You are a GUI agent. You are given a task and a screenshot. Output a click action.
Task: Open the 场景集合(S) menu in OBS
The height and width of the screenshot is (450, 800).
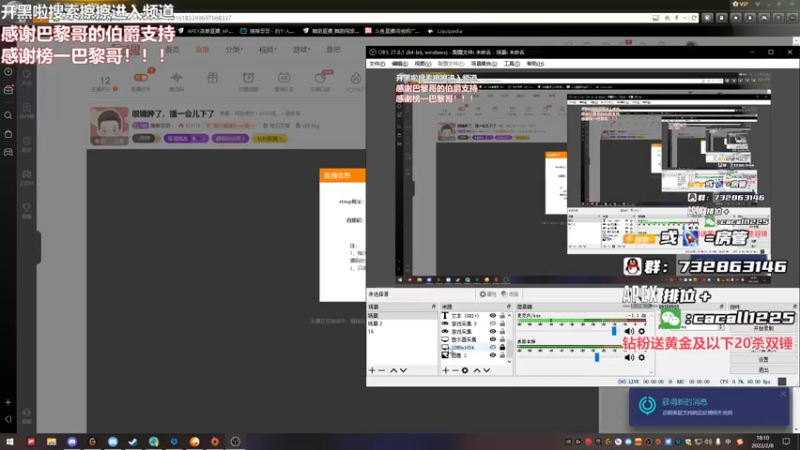(x=484, y=64)
